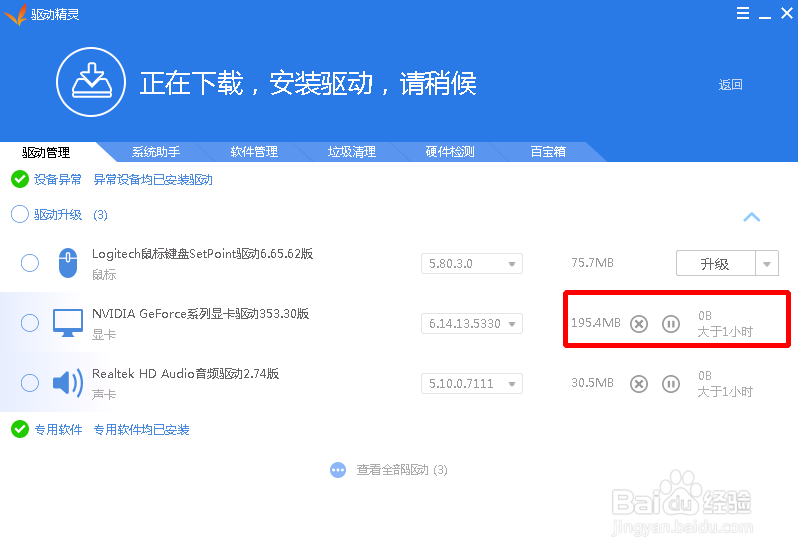Screen dimensions: 798x555
Task: Click the blue ellipsis icon near 查看全部驱动
Action: click(x=338, y=470)
